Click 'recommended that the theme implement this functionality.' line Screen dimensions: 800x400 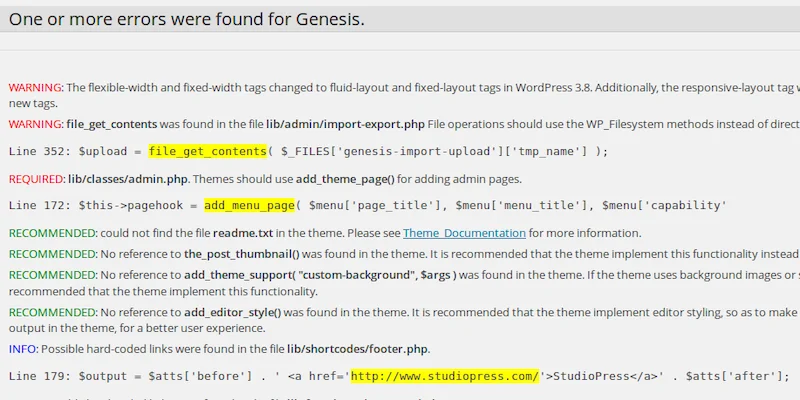[163, 291]
